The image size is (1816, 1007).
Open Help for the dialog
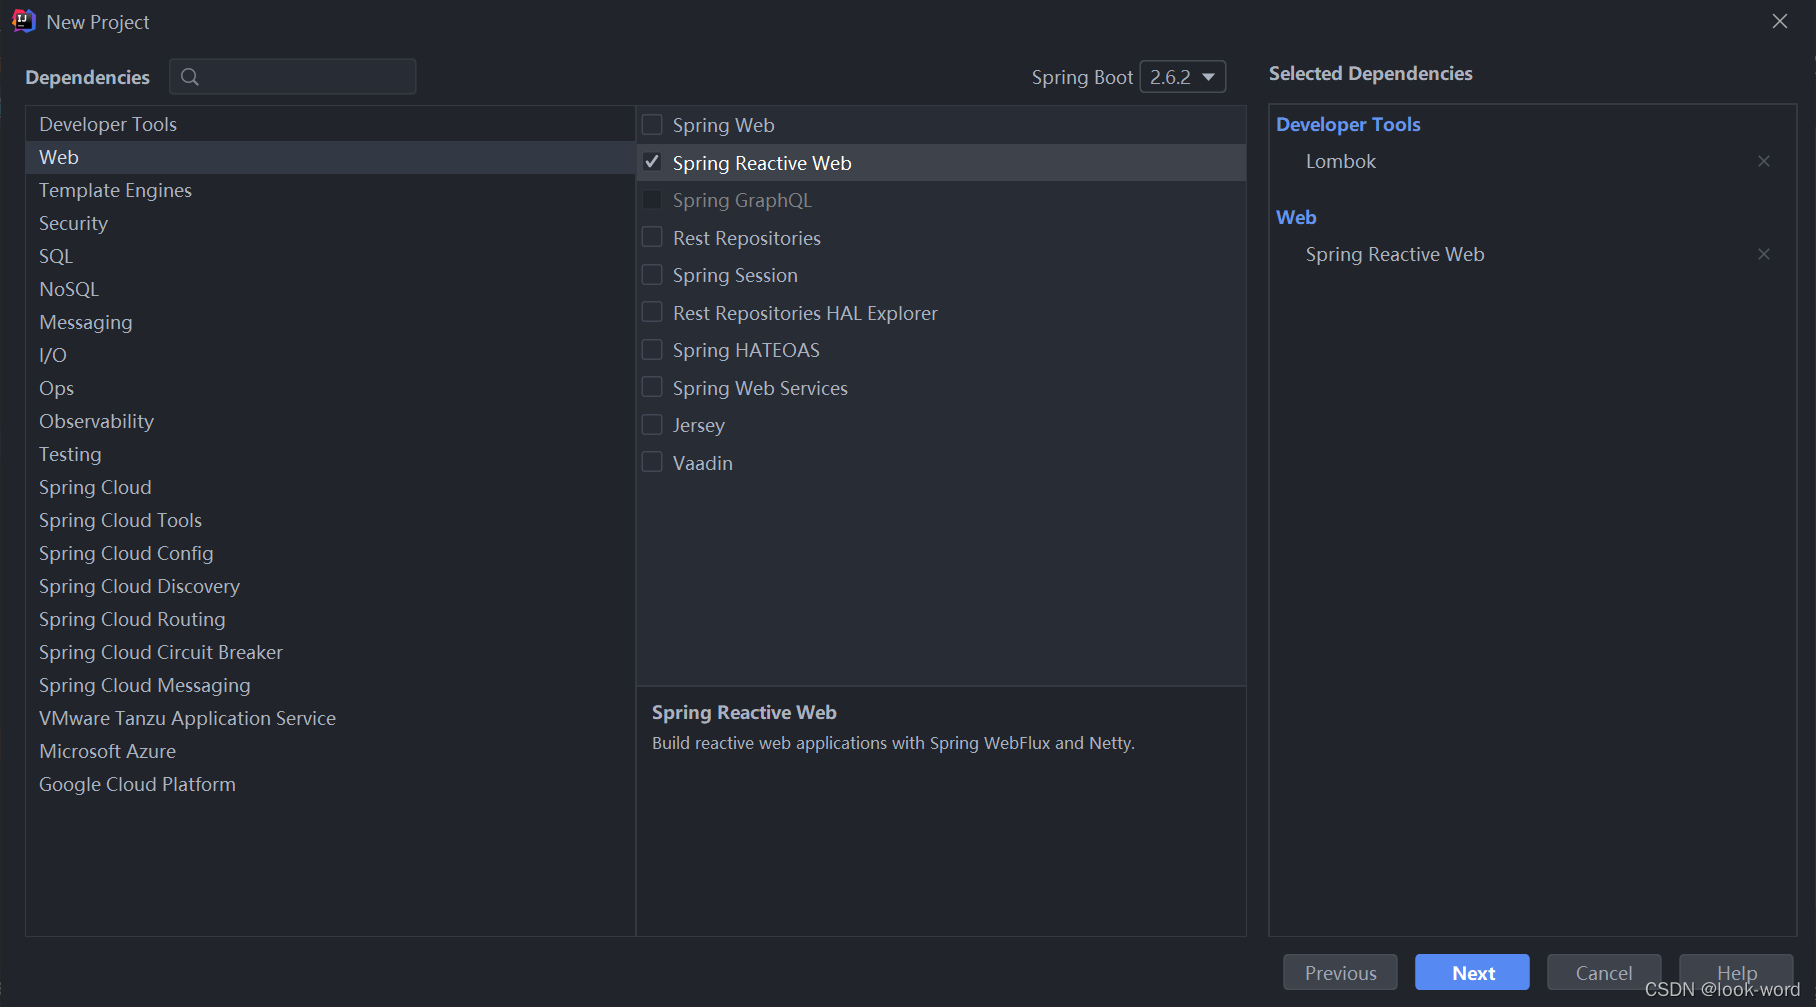(x=1736, y=972)
